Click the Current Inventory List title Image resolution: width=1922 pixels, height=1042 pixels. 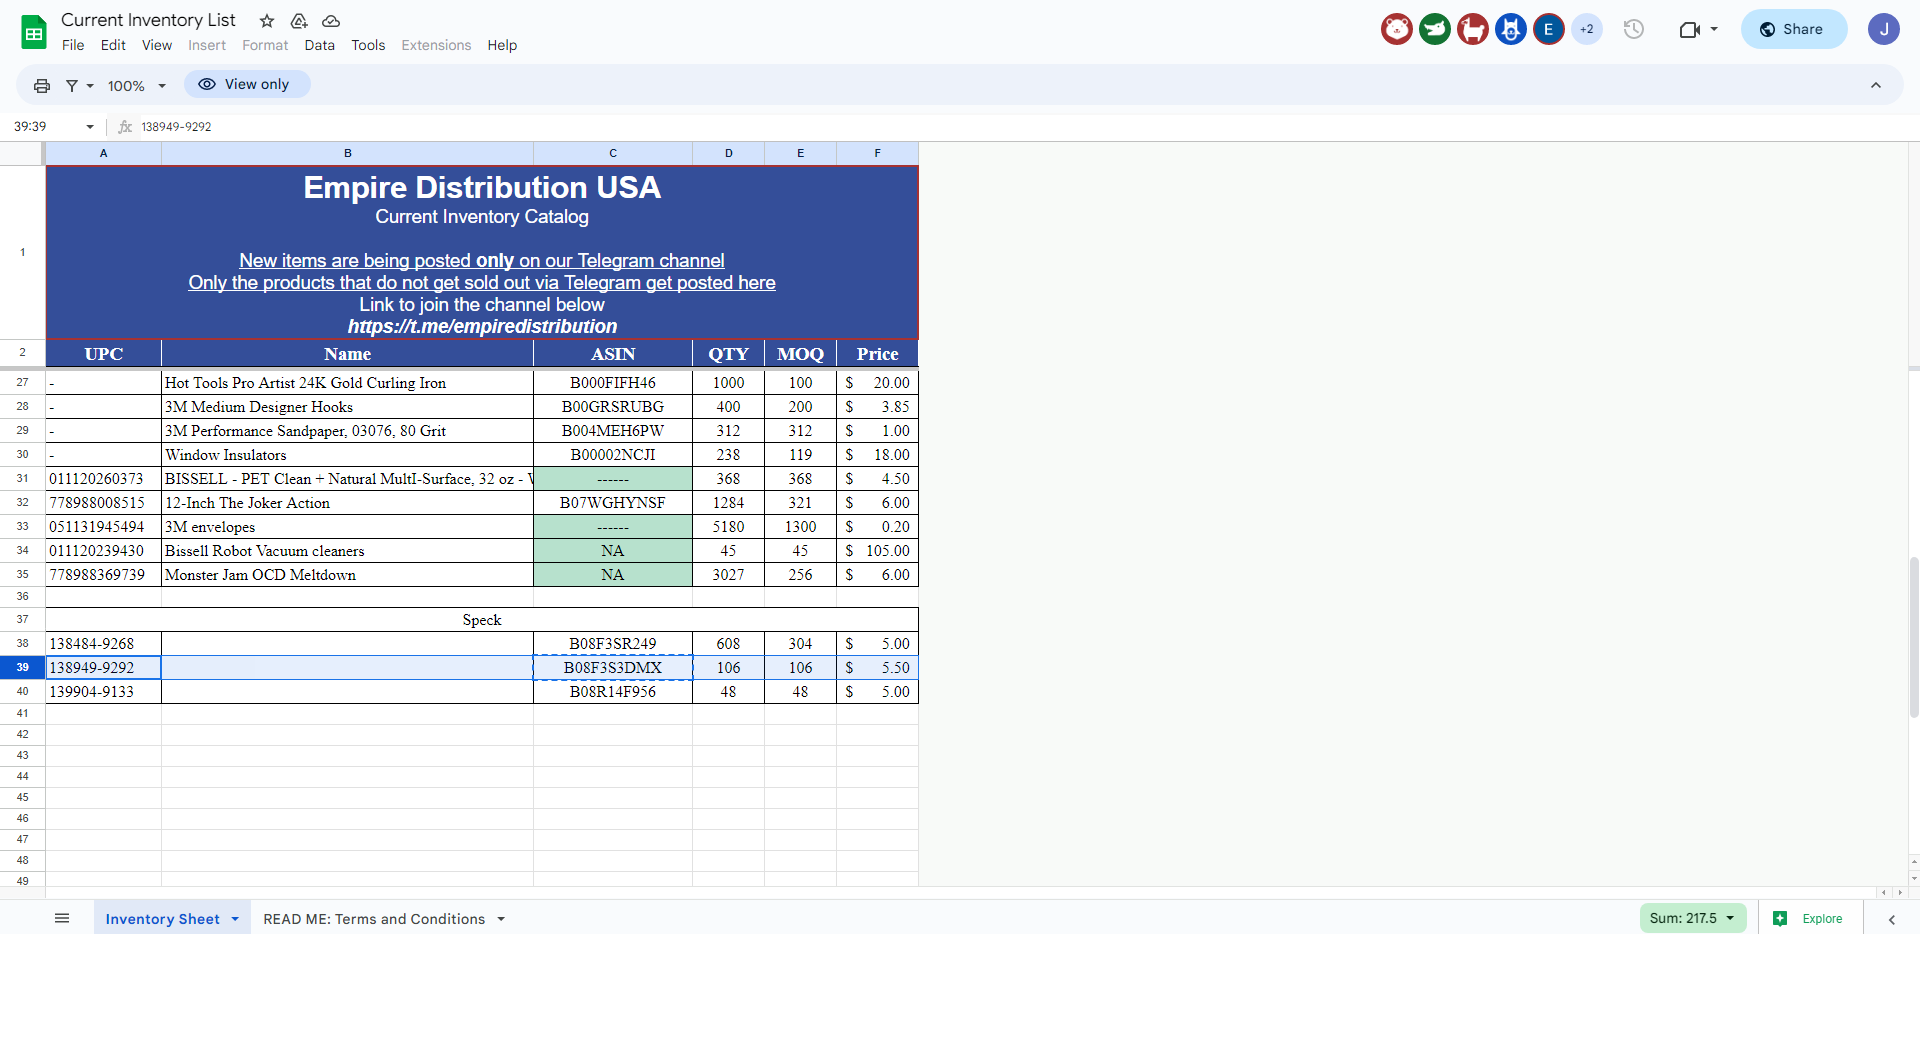pyautogui.click(x=148, y=20)
